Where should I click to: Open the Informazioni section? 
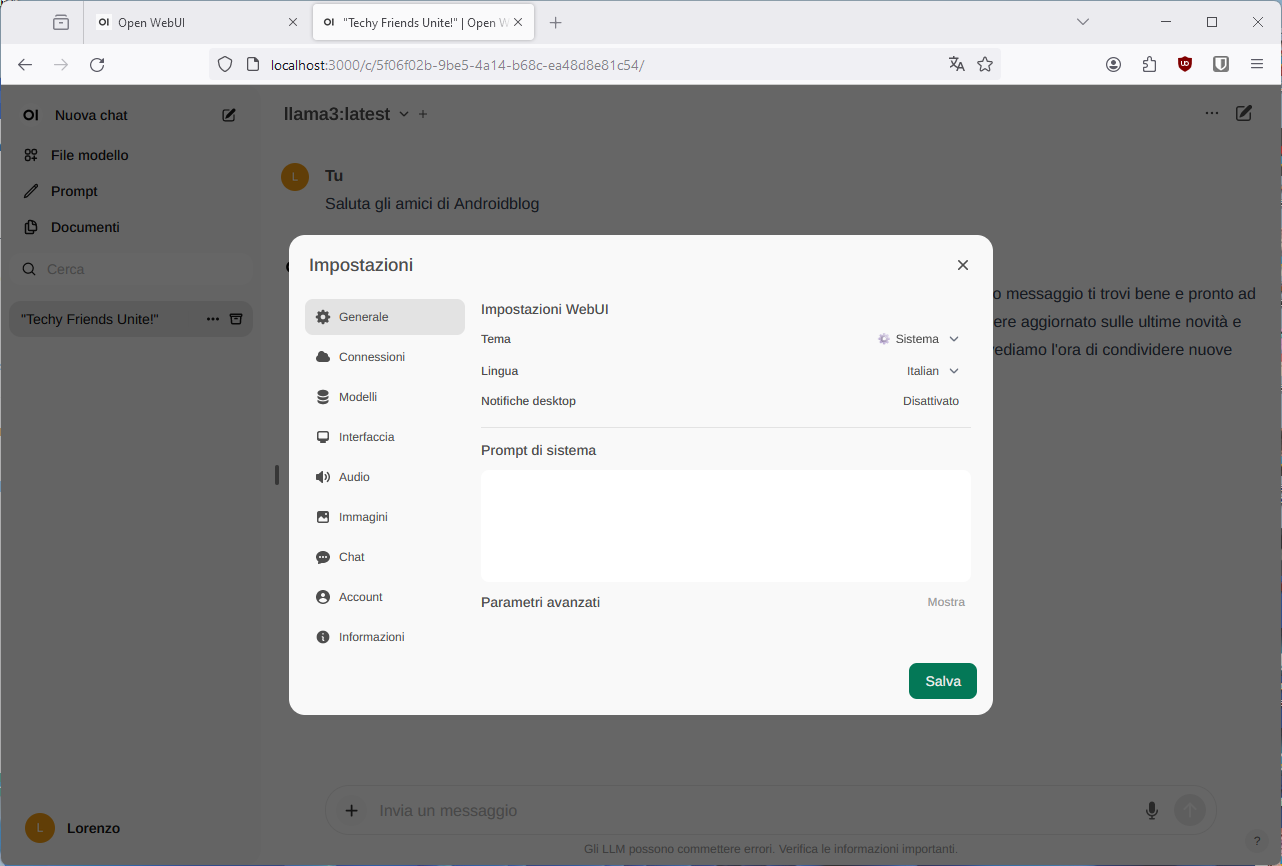[371, 637]
